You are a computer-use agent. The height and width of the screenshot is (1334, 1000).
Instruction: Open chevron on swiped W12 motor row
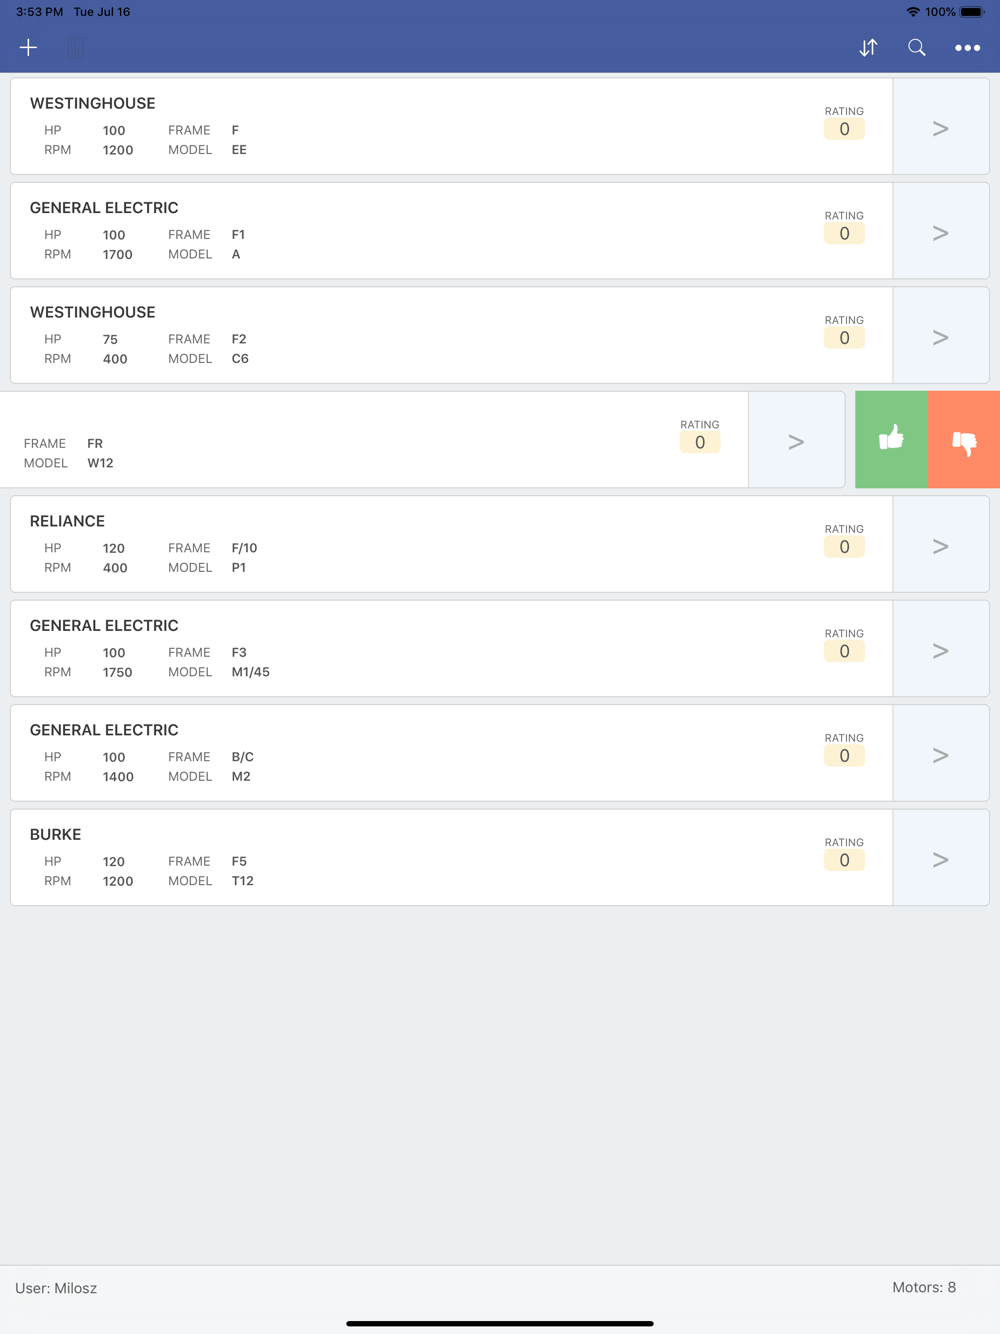tap(796, 440)
